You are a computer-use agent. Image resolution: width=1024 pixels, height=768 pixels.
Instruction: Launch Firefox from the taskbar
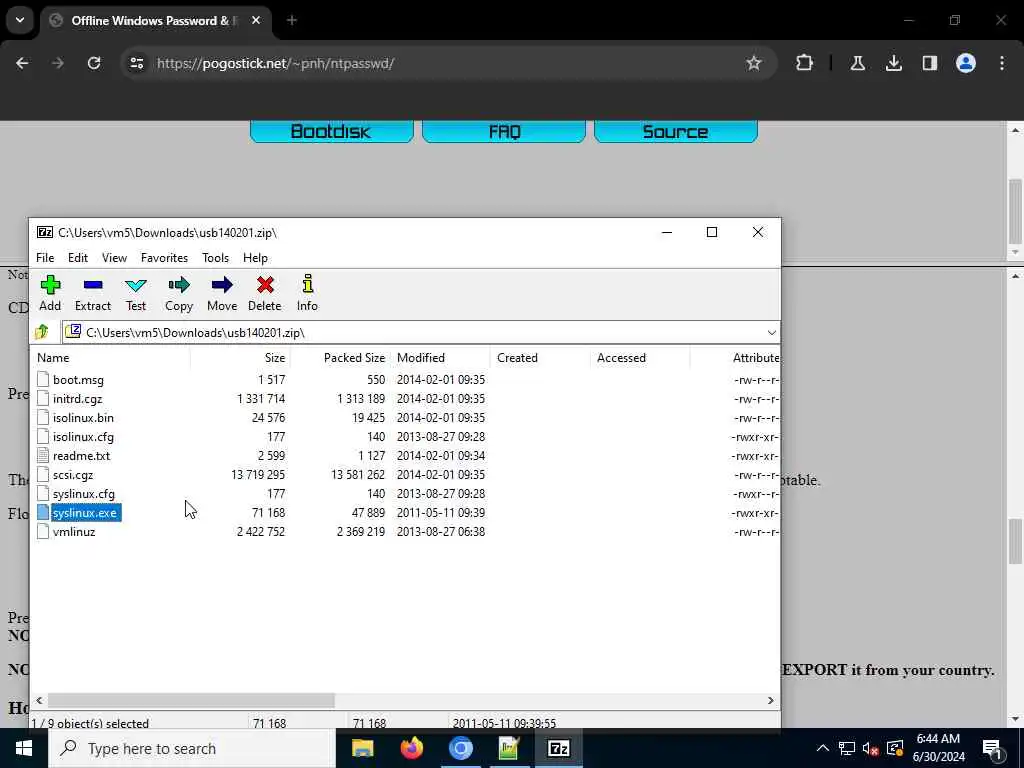coord(411,748)
